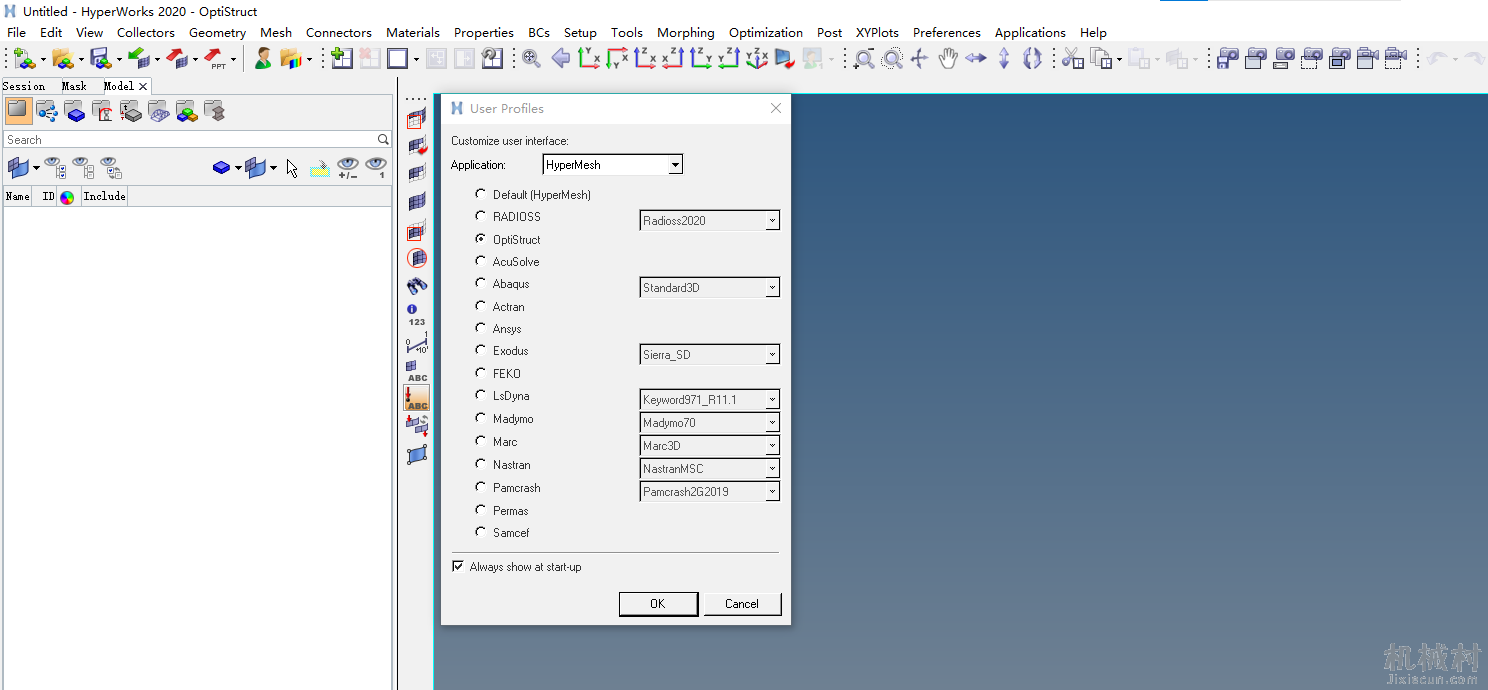Click the Fit model magnifier icon
Viewport: 1488px width, 690px height.
(532, 59)
